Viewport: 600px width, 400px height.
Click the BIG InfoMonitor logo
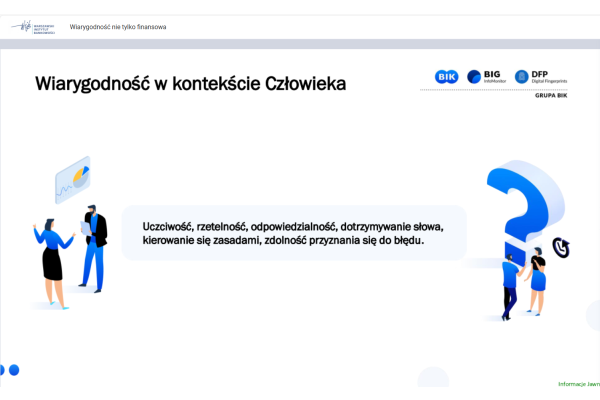(x=487, y=77)
